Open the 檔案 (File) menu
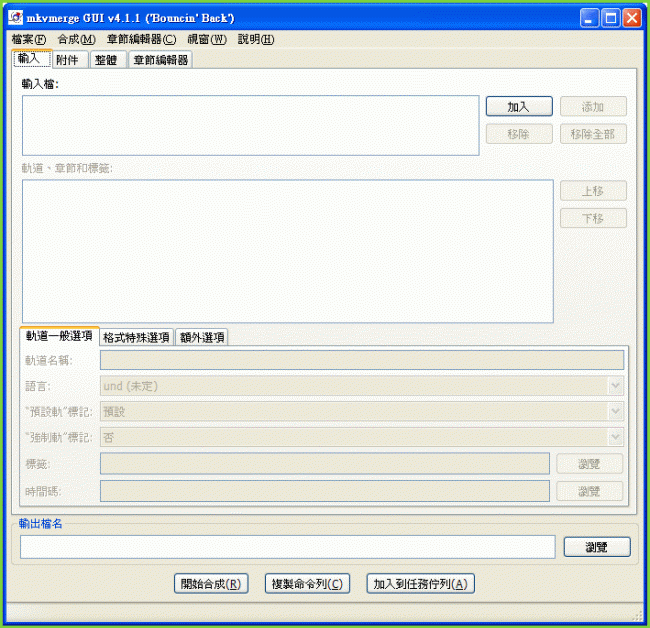The height and width of the screenshot is (628, 650). 29,39
